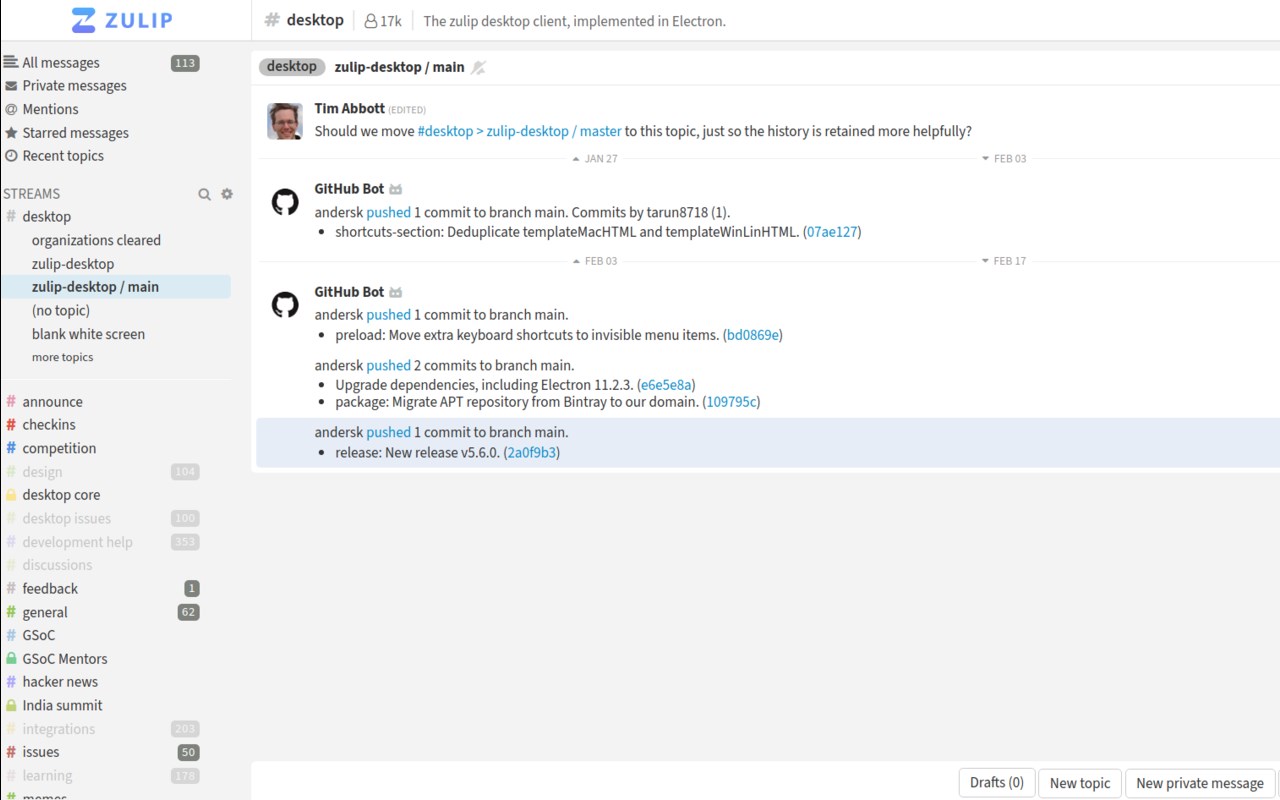Viewport: 1280px width, 800px height.
Task: Open 'pushed' link for 2 commits
Action: coord(388,366)
